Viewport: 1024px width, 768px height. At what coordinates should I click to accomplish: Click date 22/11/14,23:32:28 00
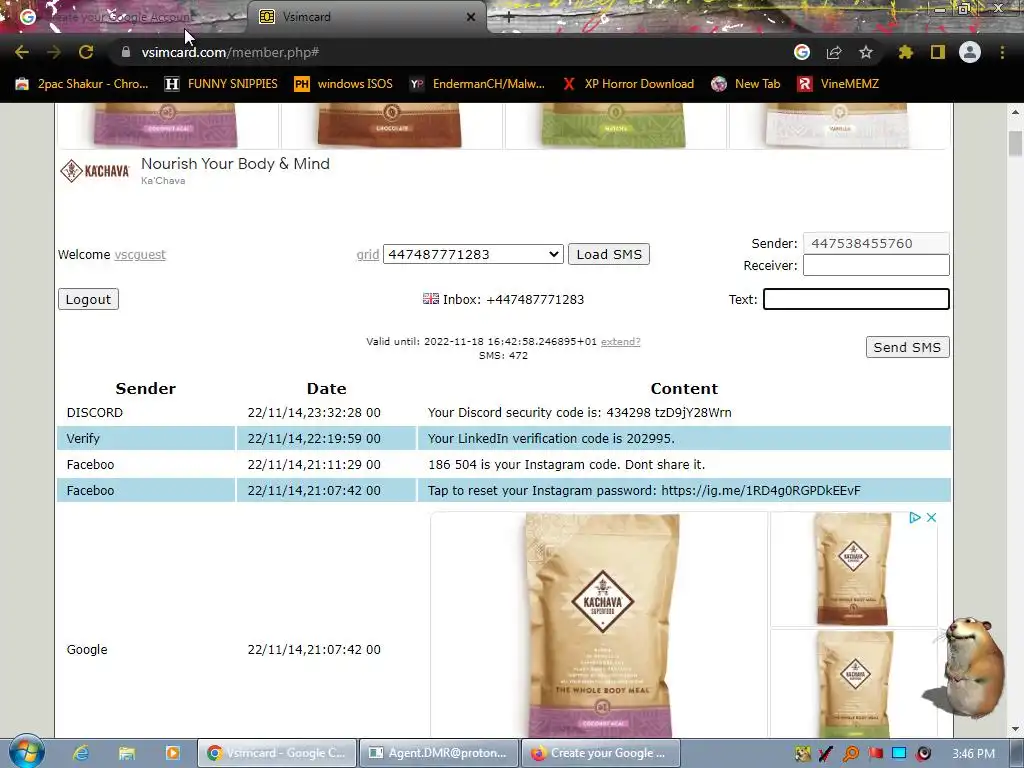coord(314,413)
